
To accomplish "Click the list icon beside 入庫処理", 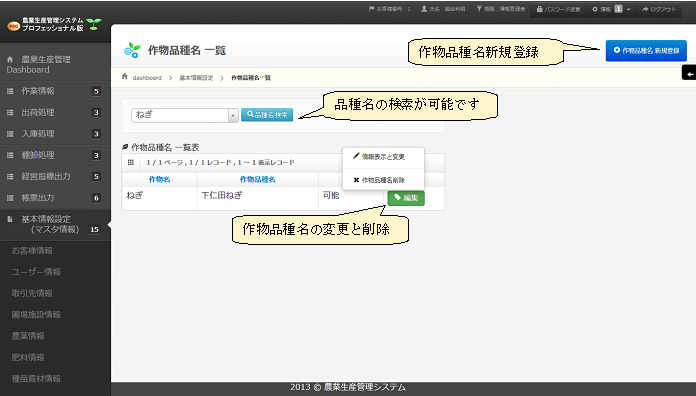I will 10,134.
